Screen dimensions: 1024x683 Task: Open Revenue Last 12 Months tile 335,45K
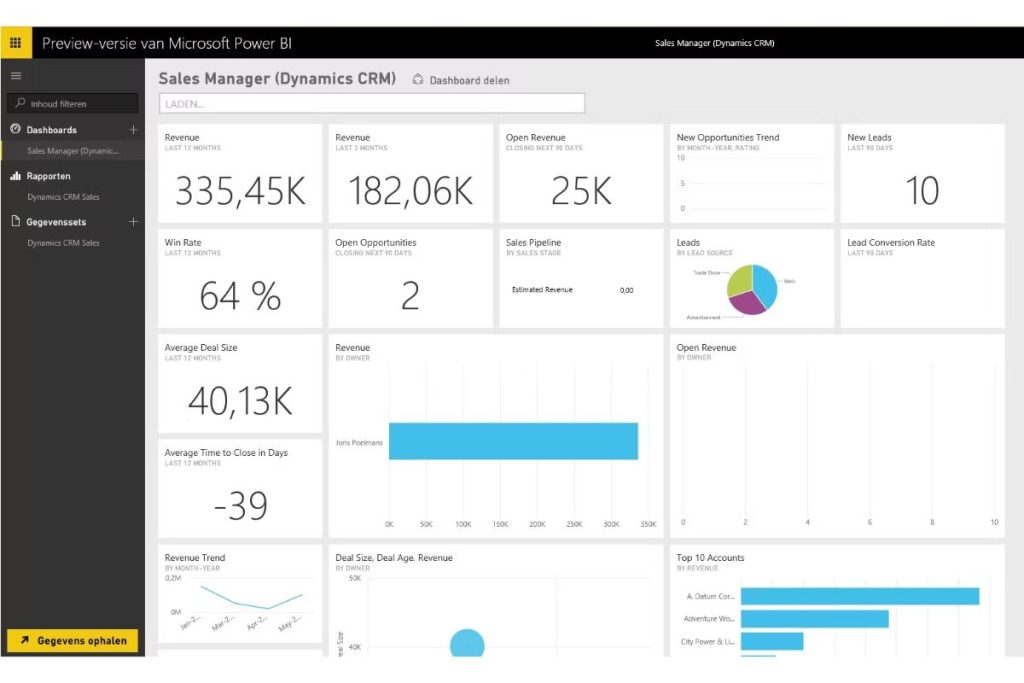240,173
